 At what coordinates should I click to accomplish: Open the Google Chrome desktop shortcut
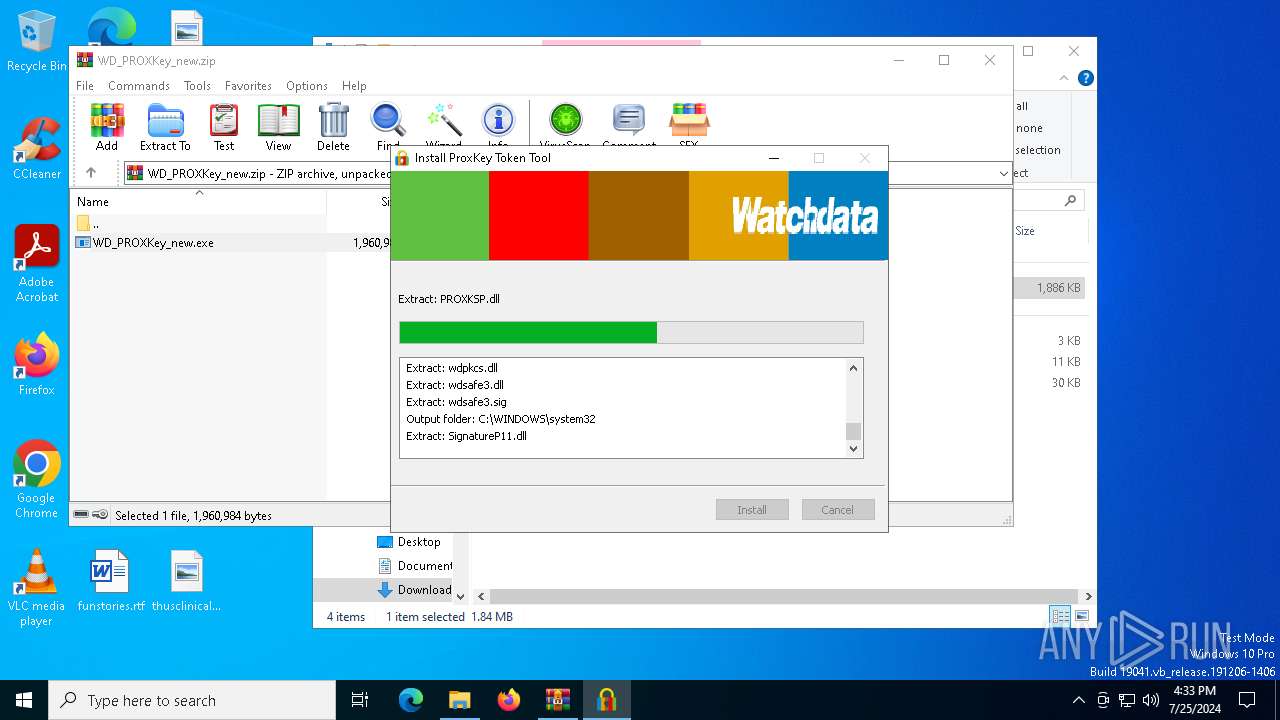click(x=37, y=479)
